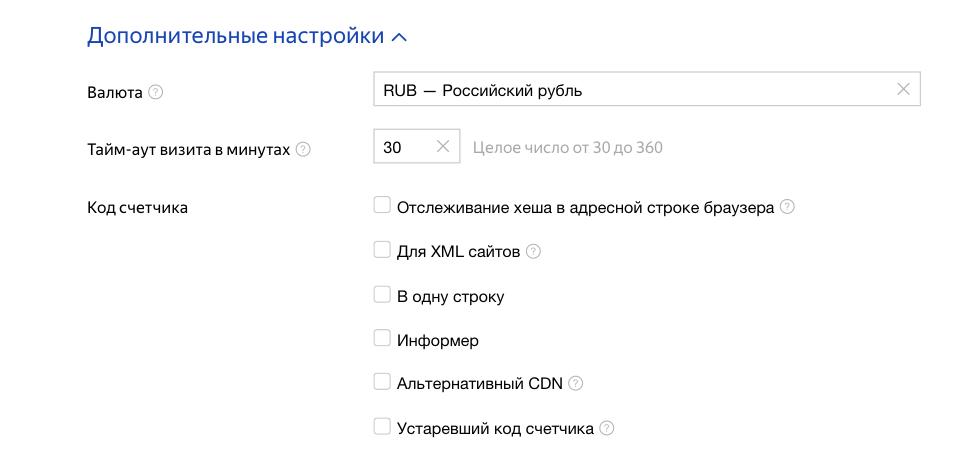
Task: Collapse Дополнительные настройки chevron
Action: (400, 37)
